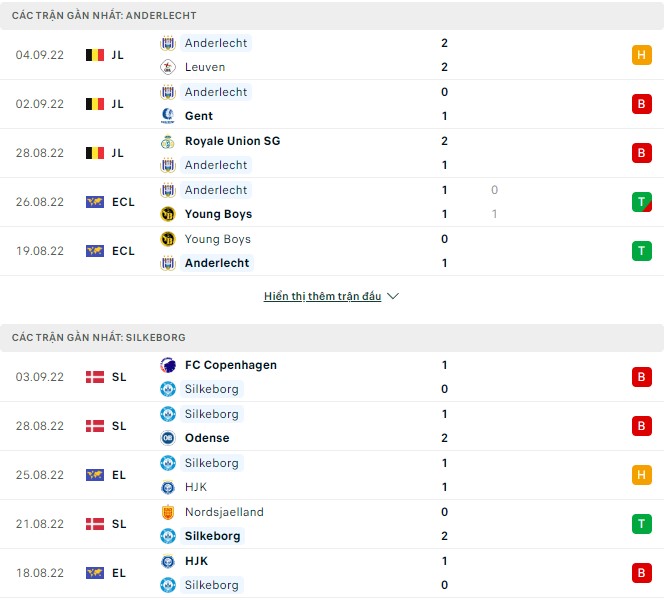Click the Belgian flag on 04.09.22 row

95,55
